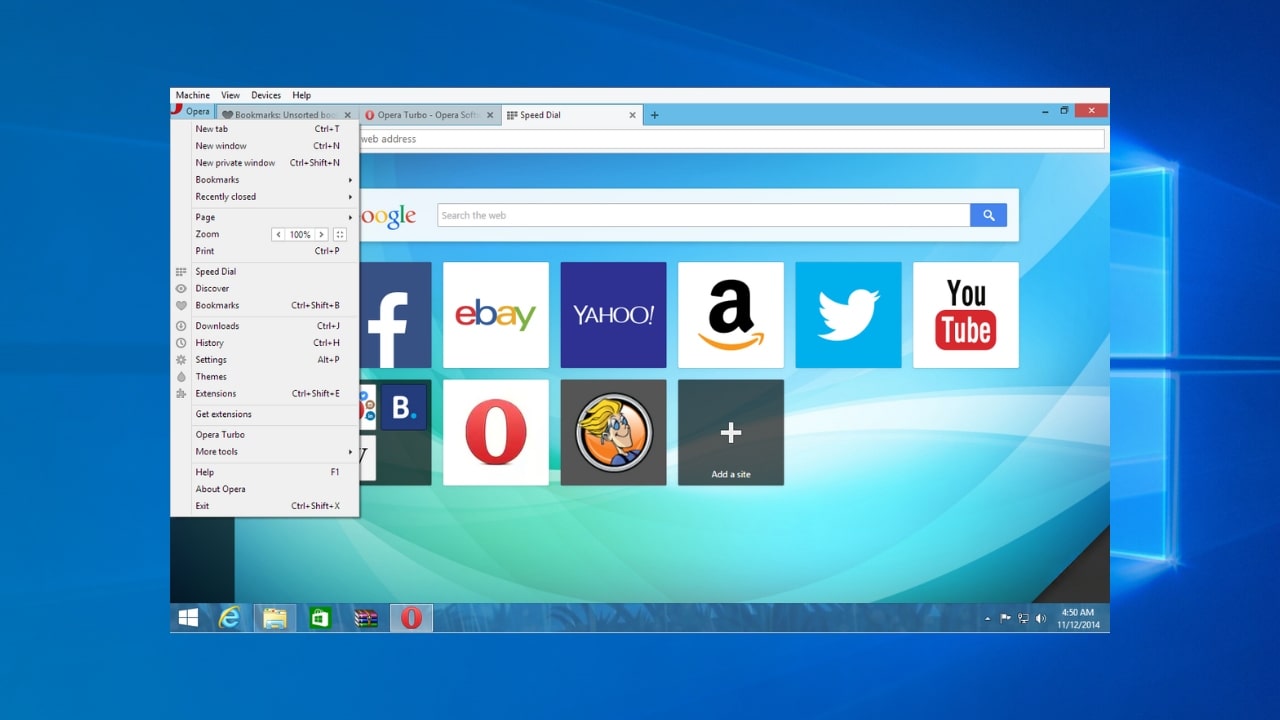Screen dimensions: 1280x720
Task: Click the Extensions puzzle icon in menu
Action: pyautogui.click(x=181, y=394)
